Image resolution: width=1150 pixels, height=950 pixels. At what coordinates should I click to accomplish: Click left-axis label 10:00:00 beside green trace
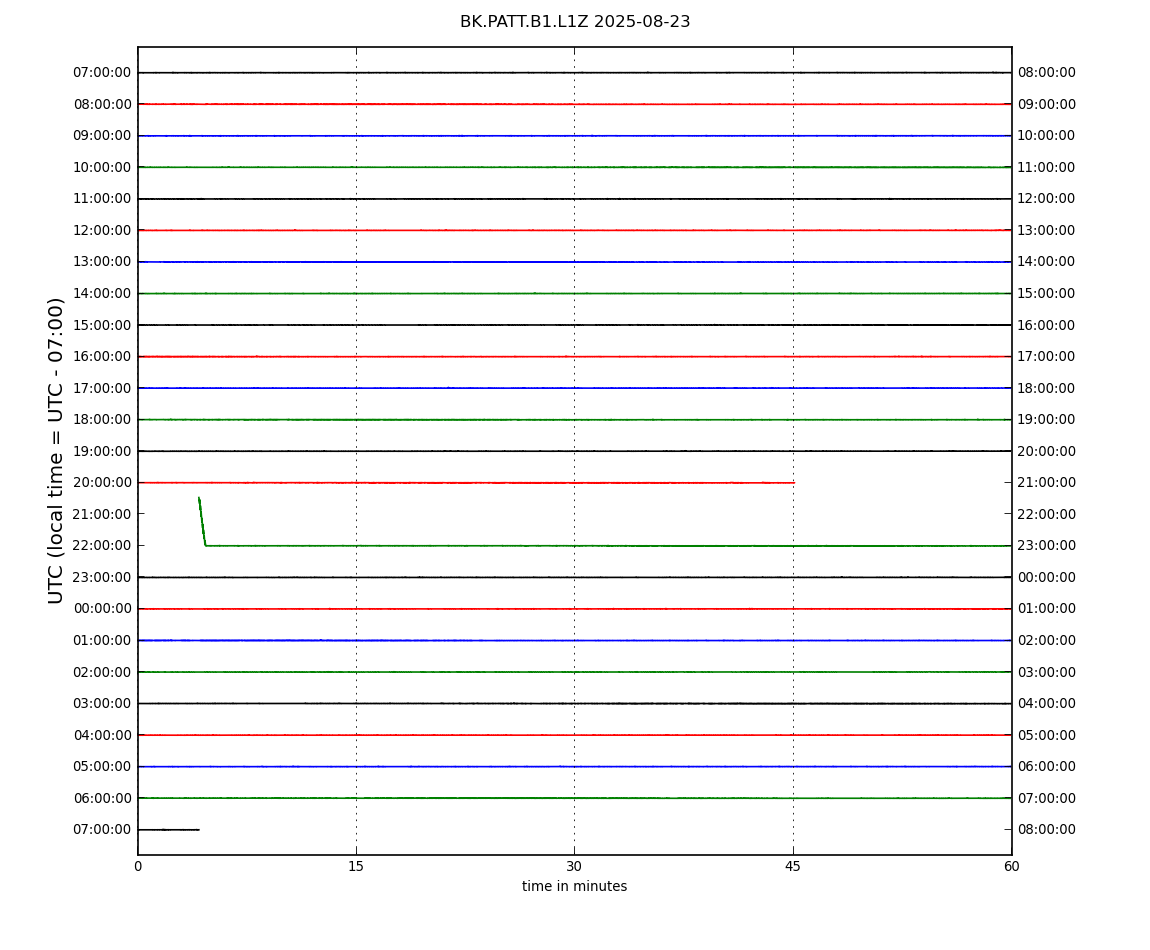pyautogui.click(x=102, y=167)
